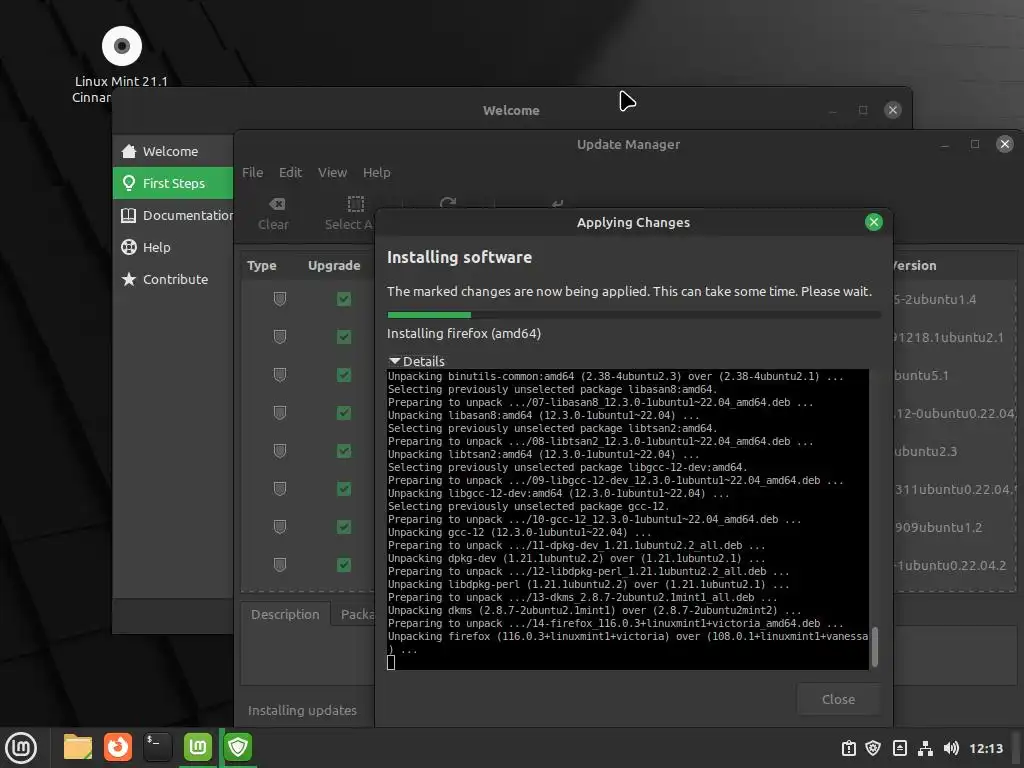Click the 'Installing firefox (amd64)' status text
The image size is (1024, 768).
tap(464, 334)
